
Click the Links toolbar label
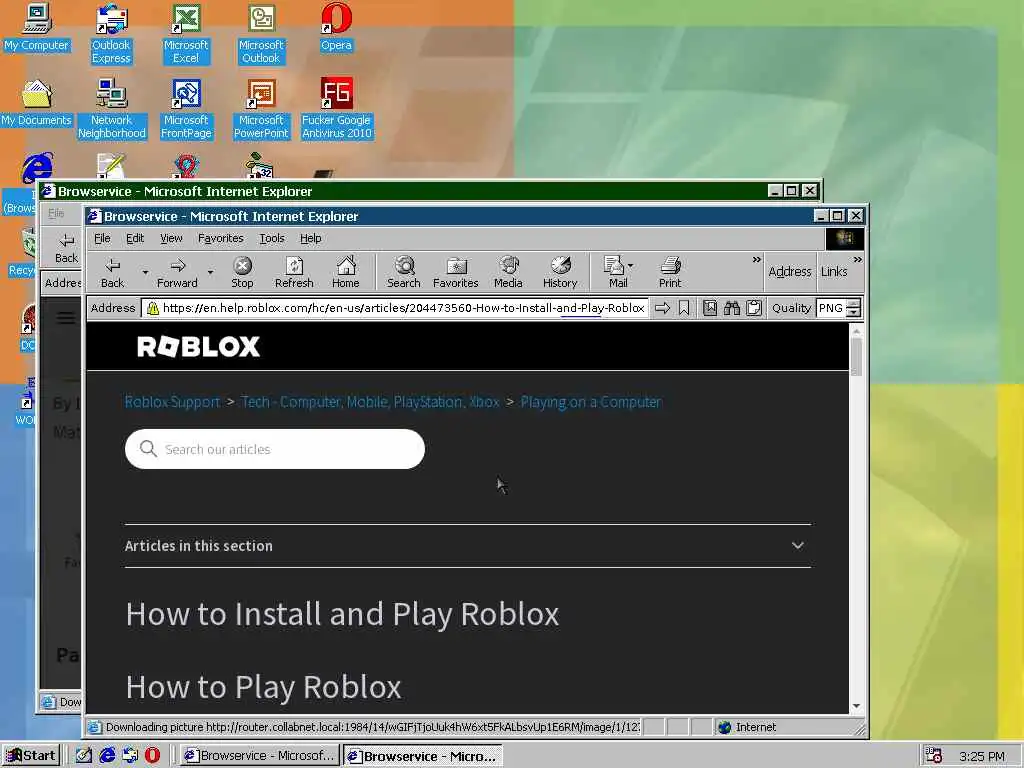tap(834, 272)
